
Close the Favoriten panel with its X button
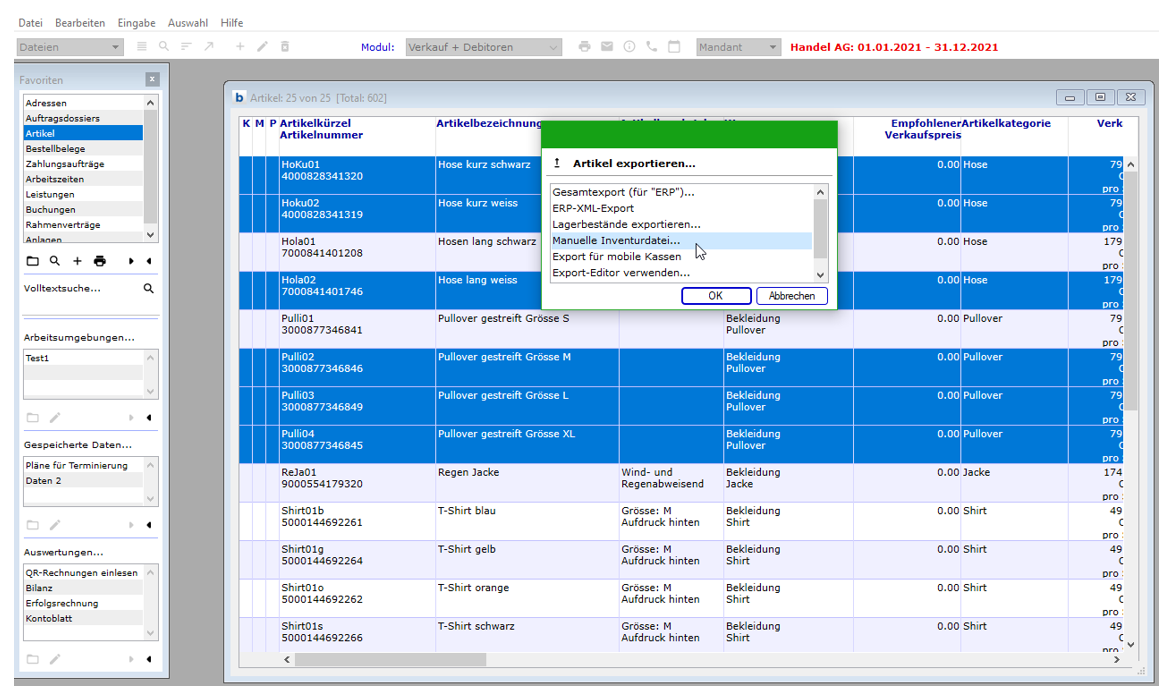152,79
